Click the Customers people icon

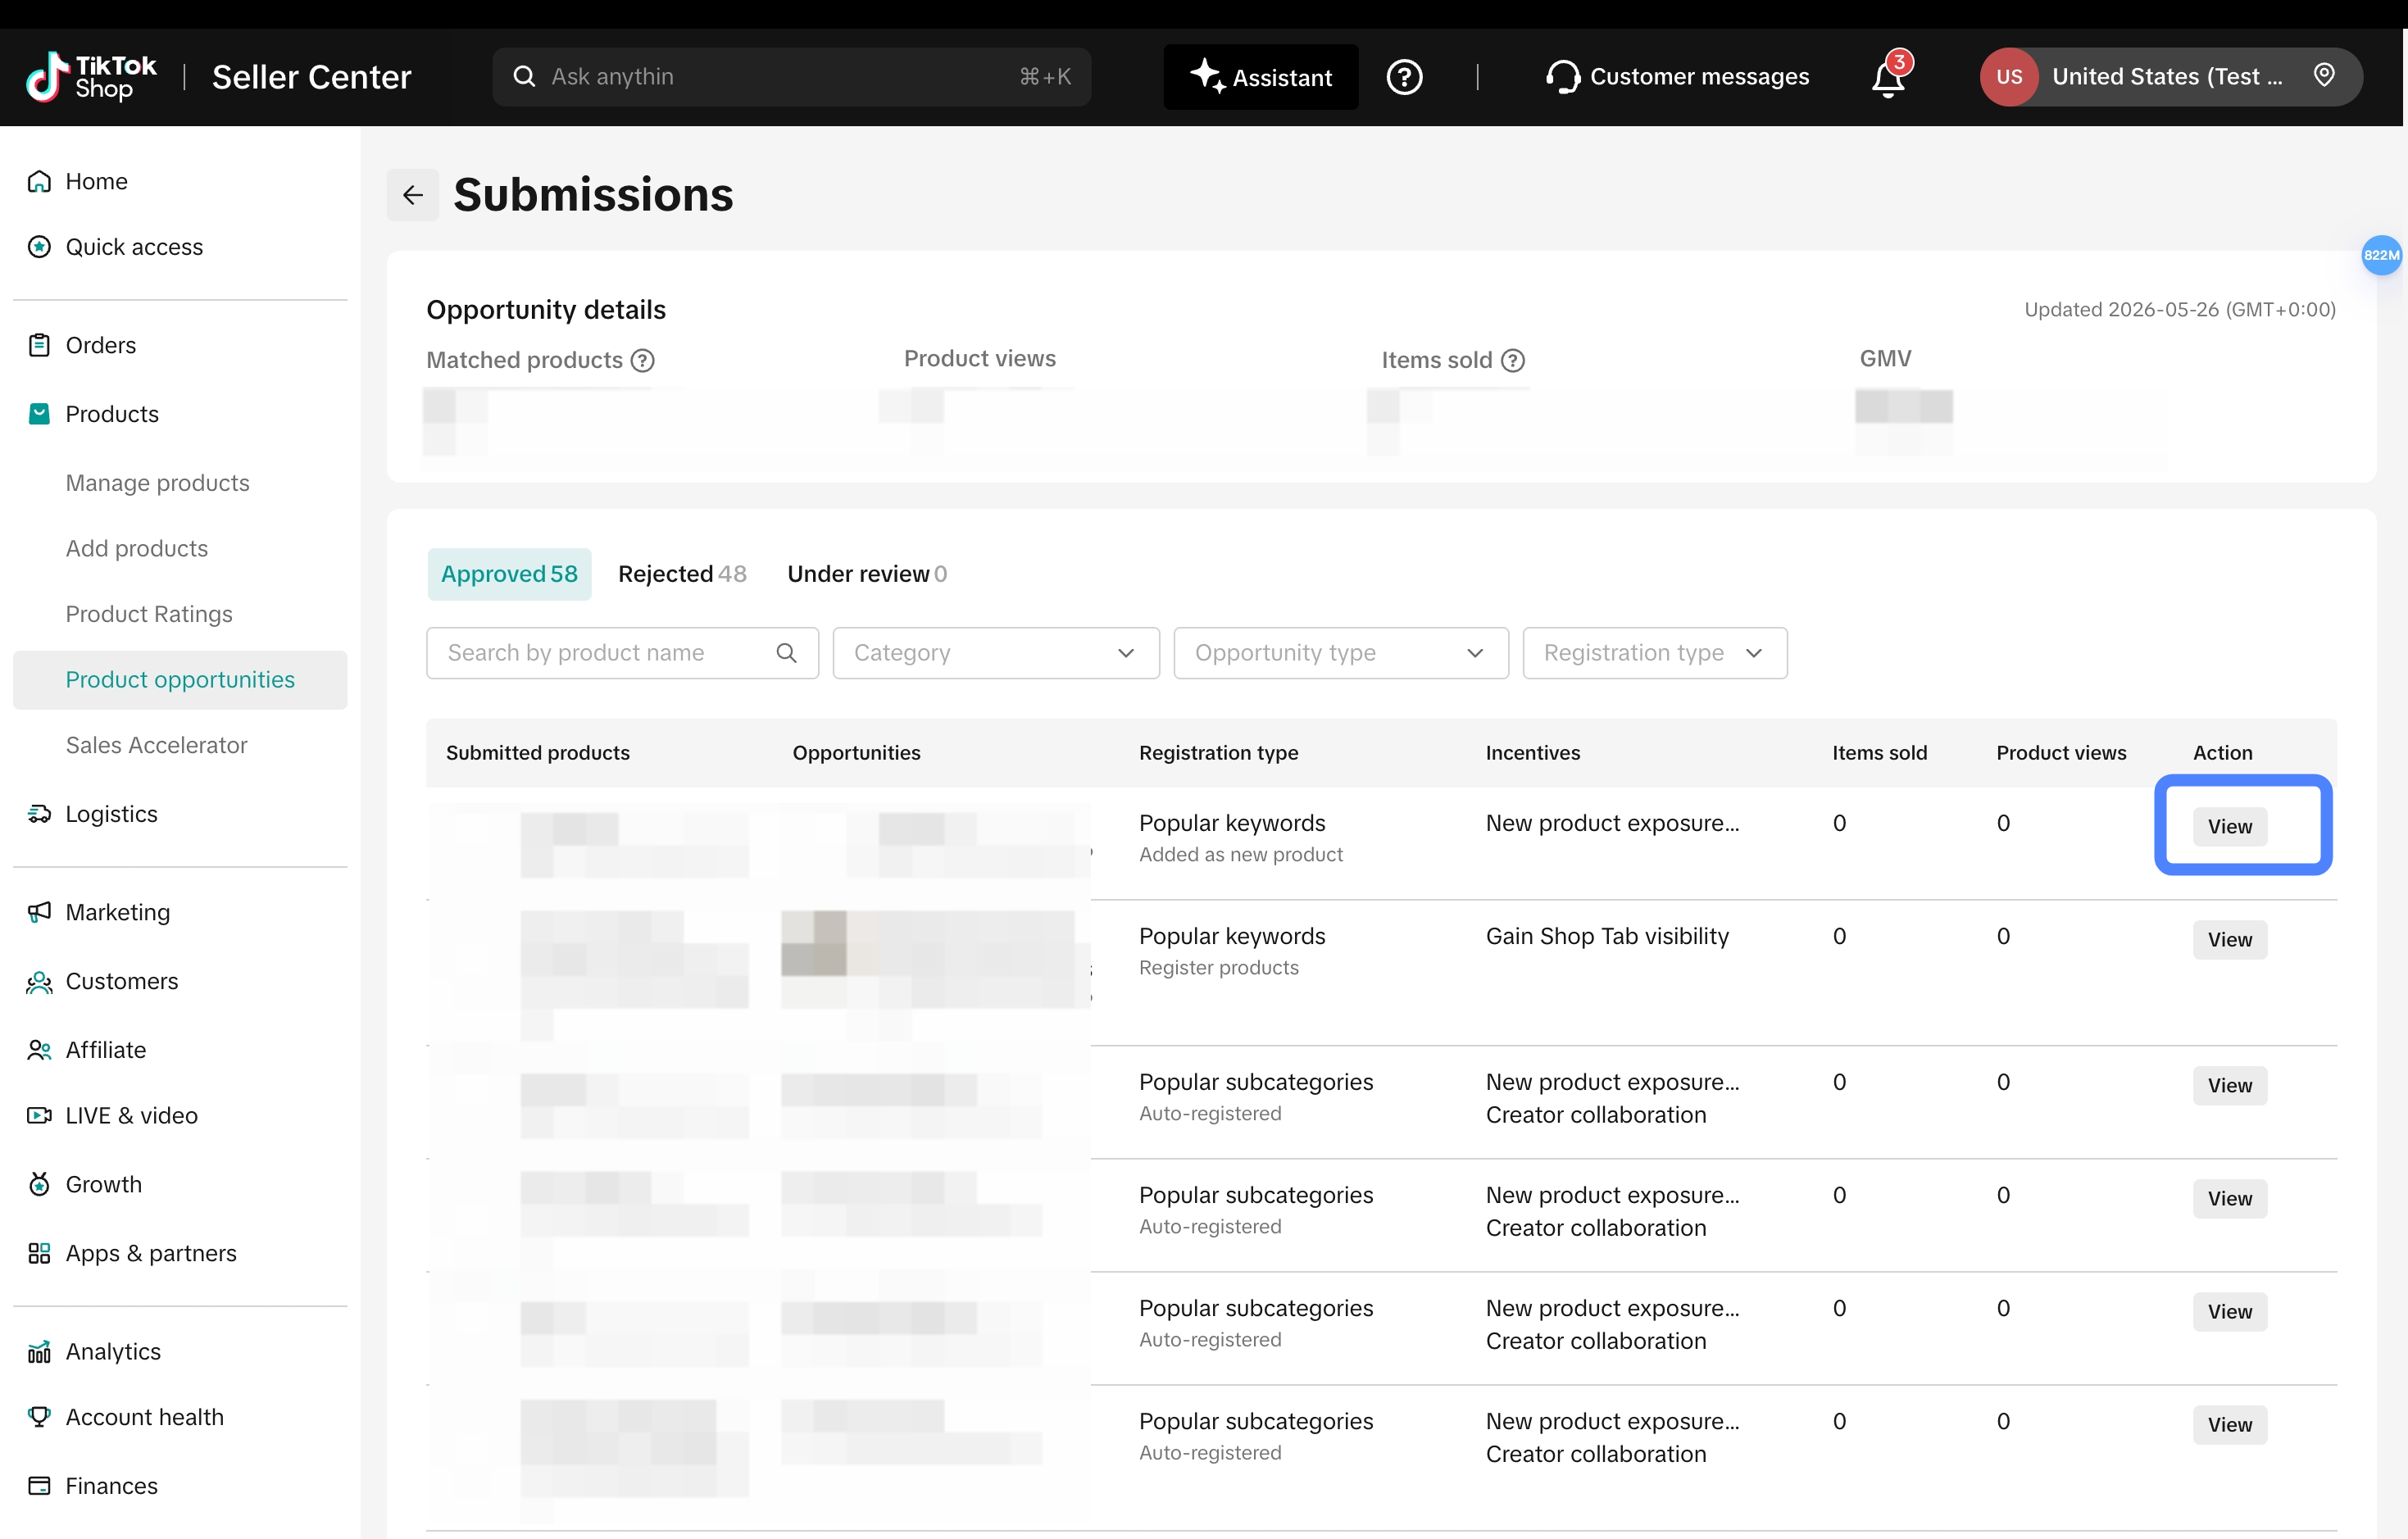[x=39, y=981]
